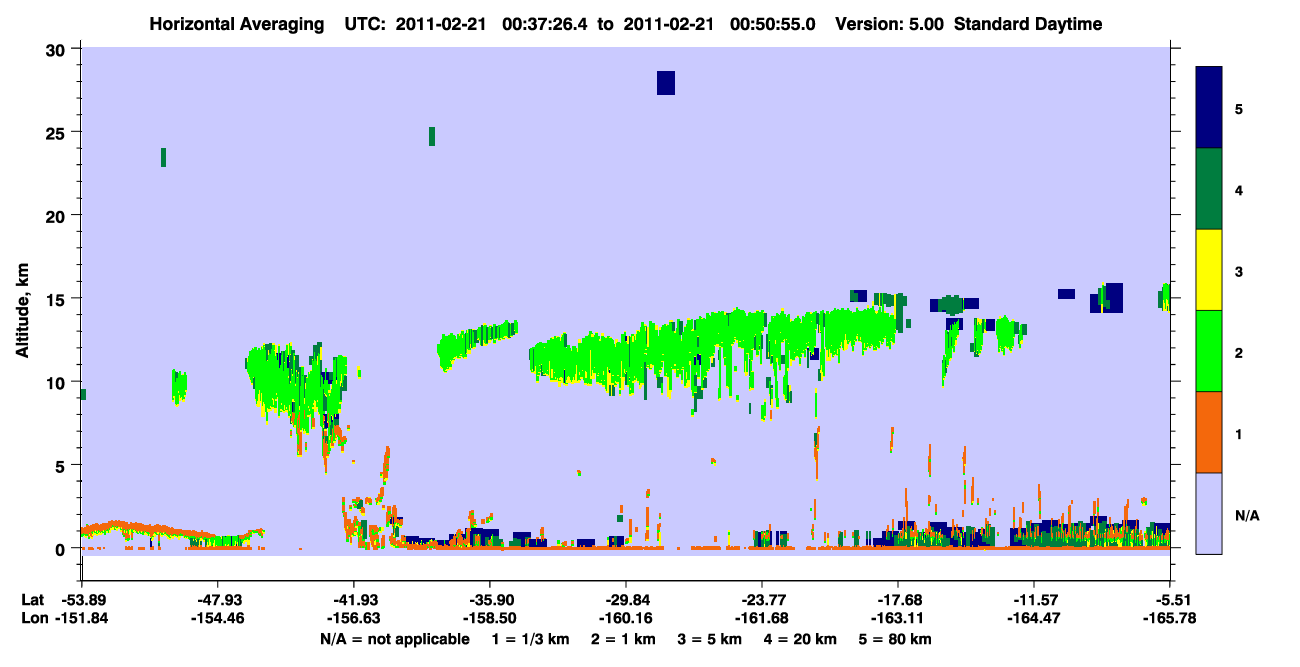1300x667 pixels.
Task: Click the green marker near 25 km altitude
Action: pos(432,136)
